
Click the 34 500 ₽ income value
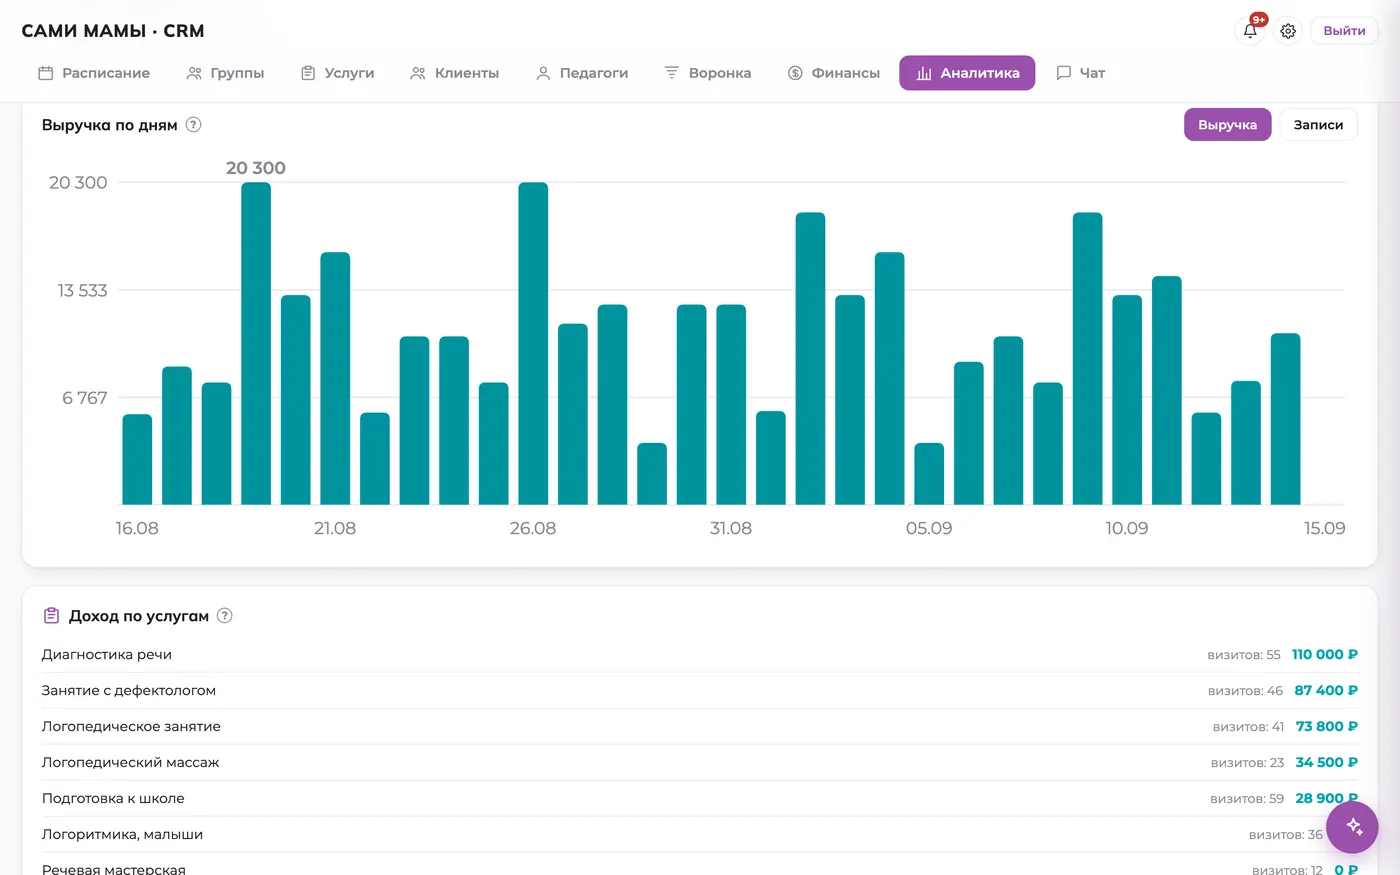tap(1327, 763)
